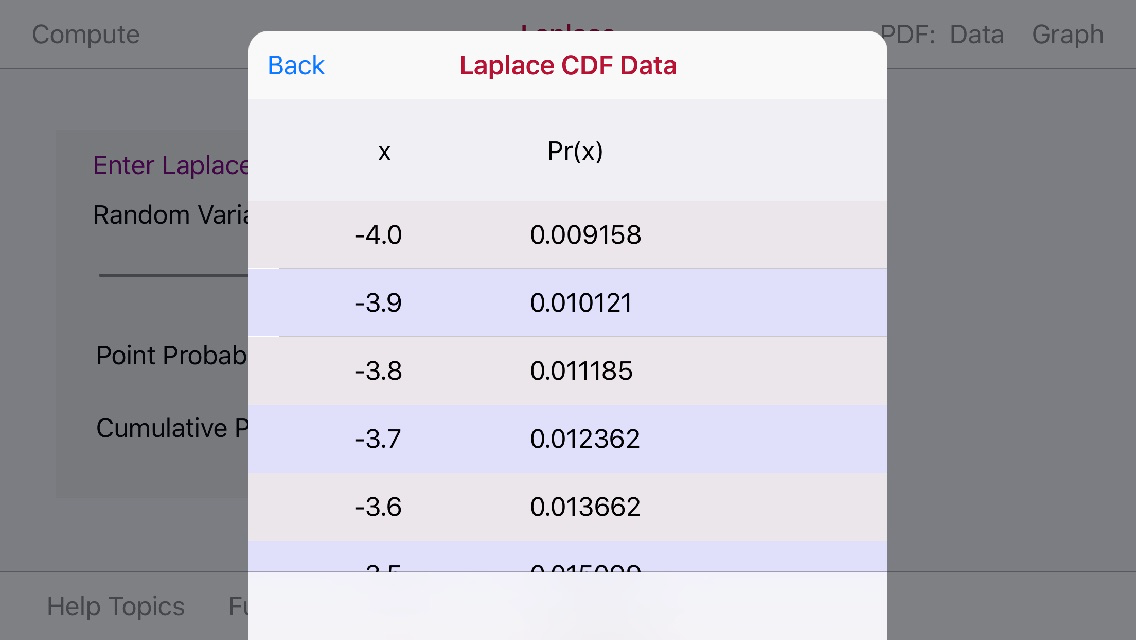Tap the Pr(x) column header
This screenshot has width=1136, height=640.
point(575,152)
